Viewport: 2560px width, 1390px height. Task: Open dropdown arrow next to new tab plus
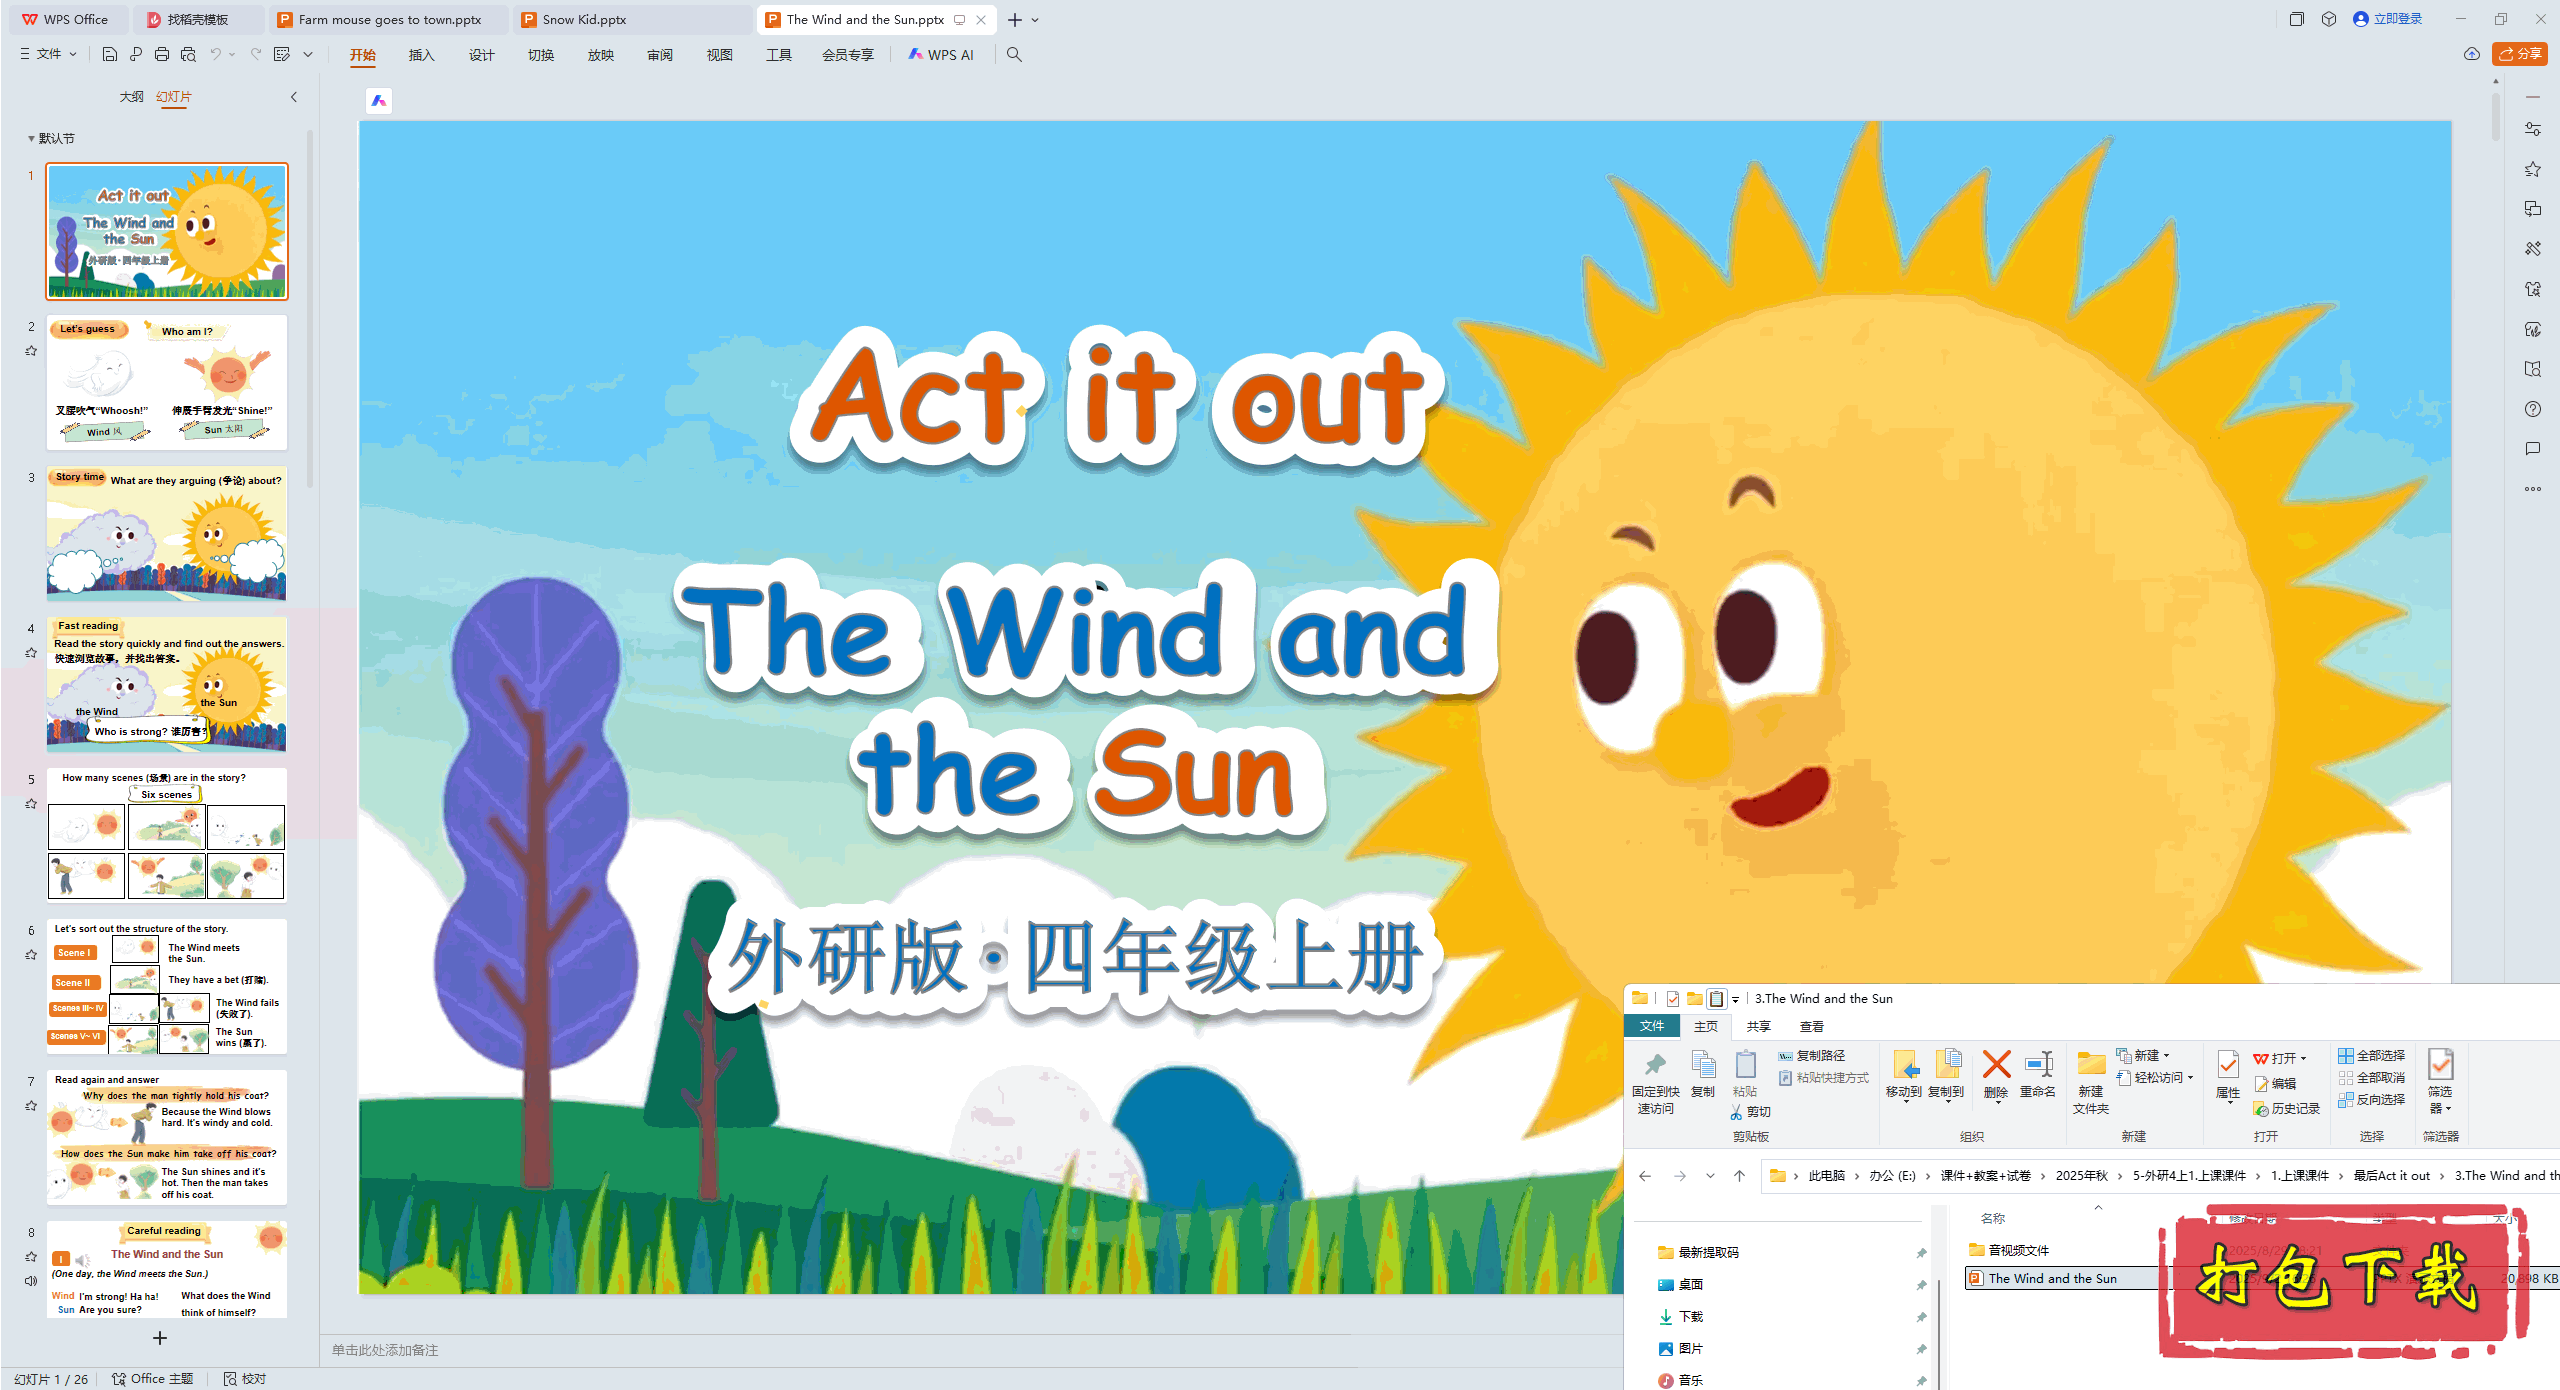coord(1035,20)
